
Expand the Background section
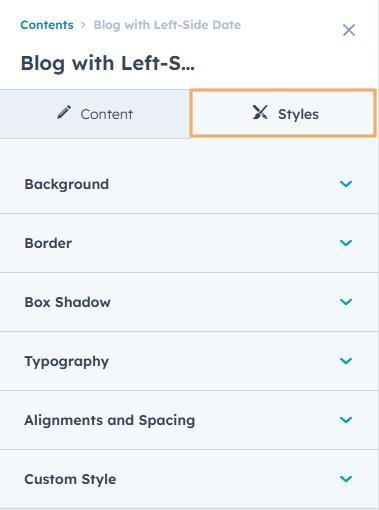(189, 184)
